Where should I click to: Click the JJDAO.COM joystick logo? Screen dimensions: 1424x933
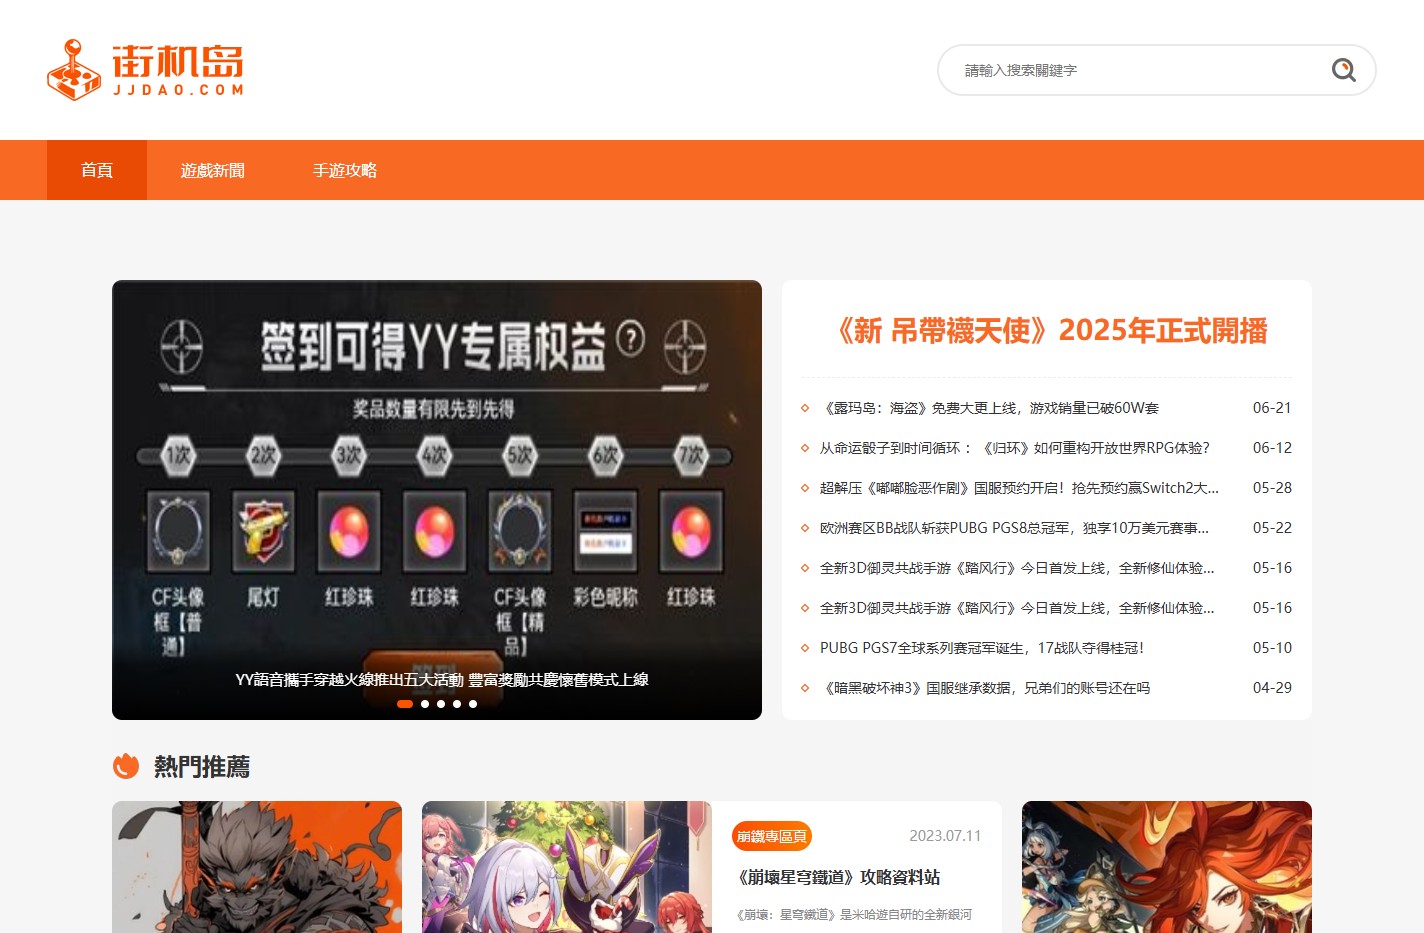tap(145, 70)
